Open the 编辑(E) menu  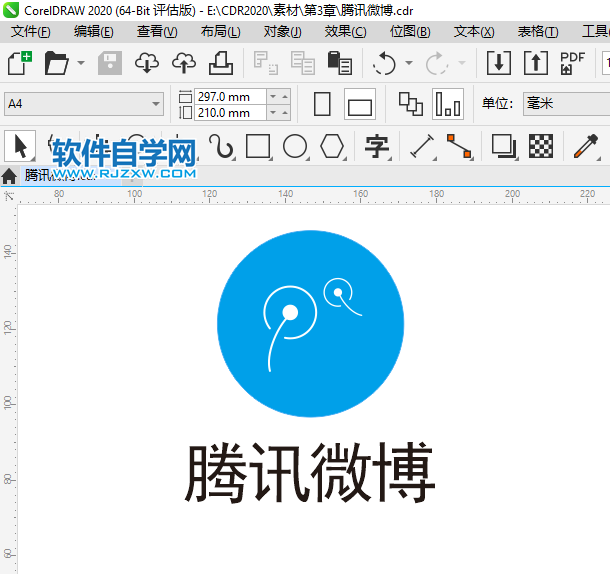(94, 32)
